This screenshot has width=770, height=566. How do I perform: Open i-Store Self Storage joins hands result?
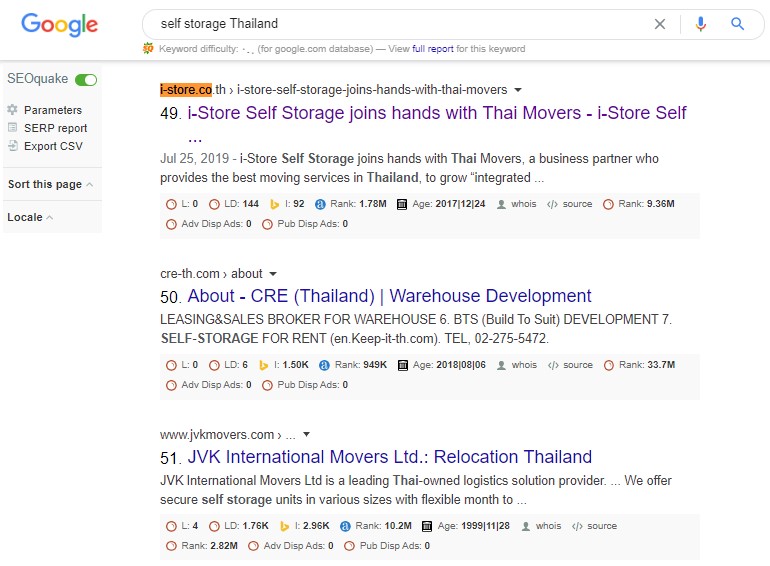click(437, 113)
